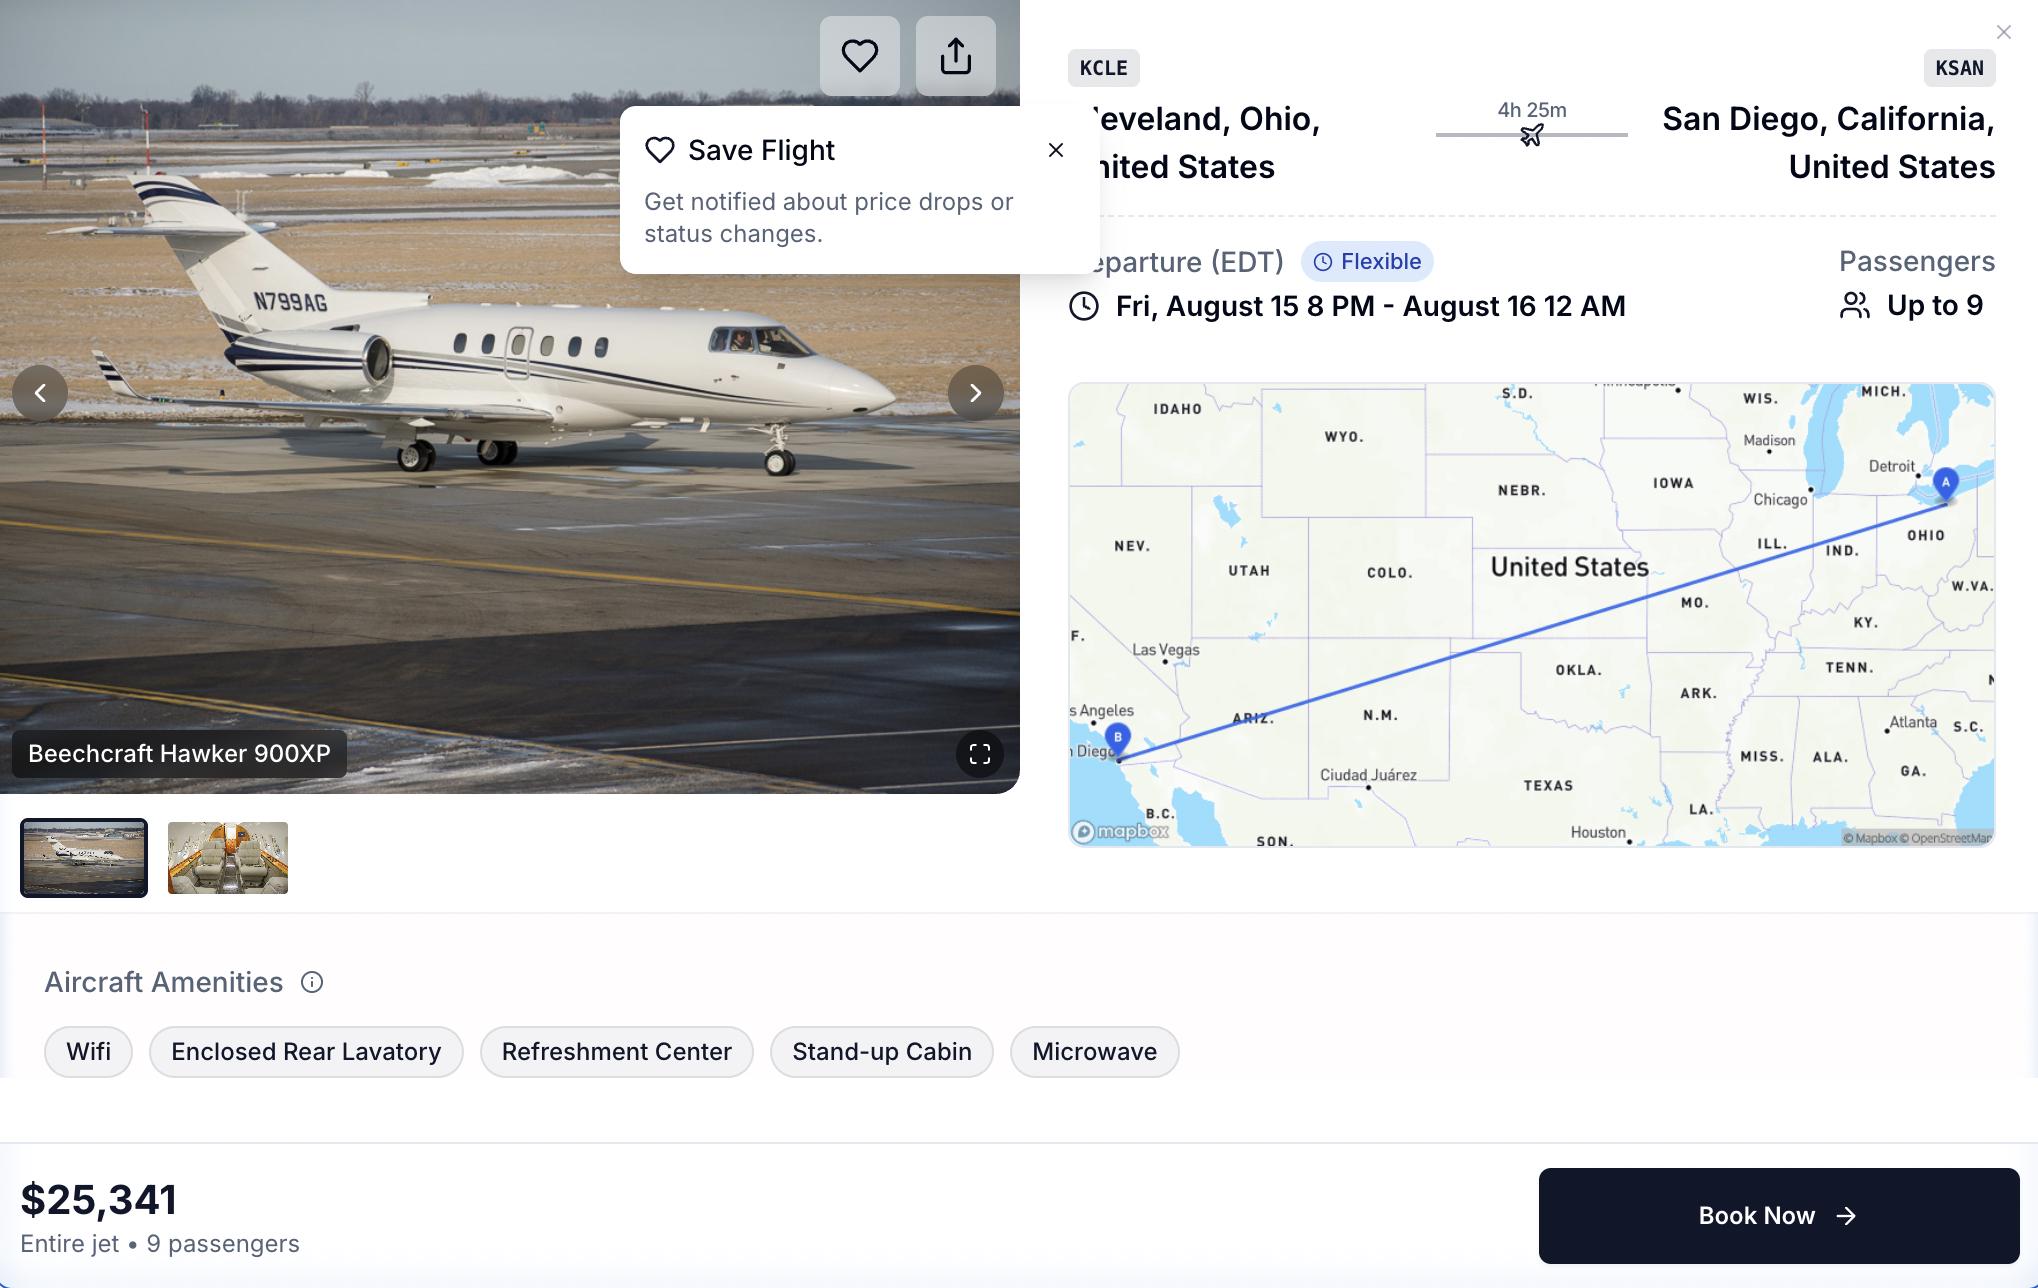Click the Enclosed Rear Lavatory chip

tap(306, 1052)
